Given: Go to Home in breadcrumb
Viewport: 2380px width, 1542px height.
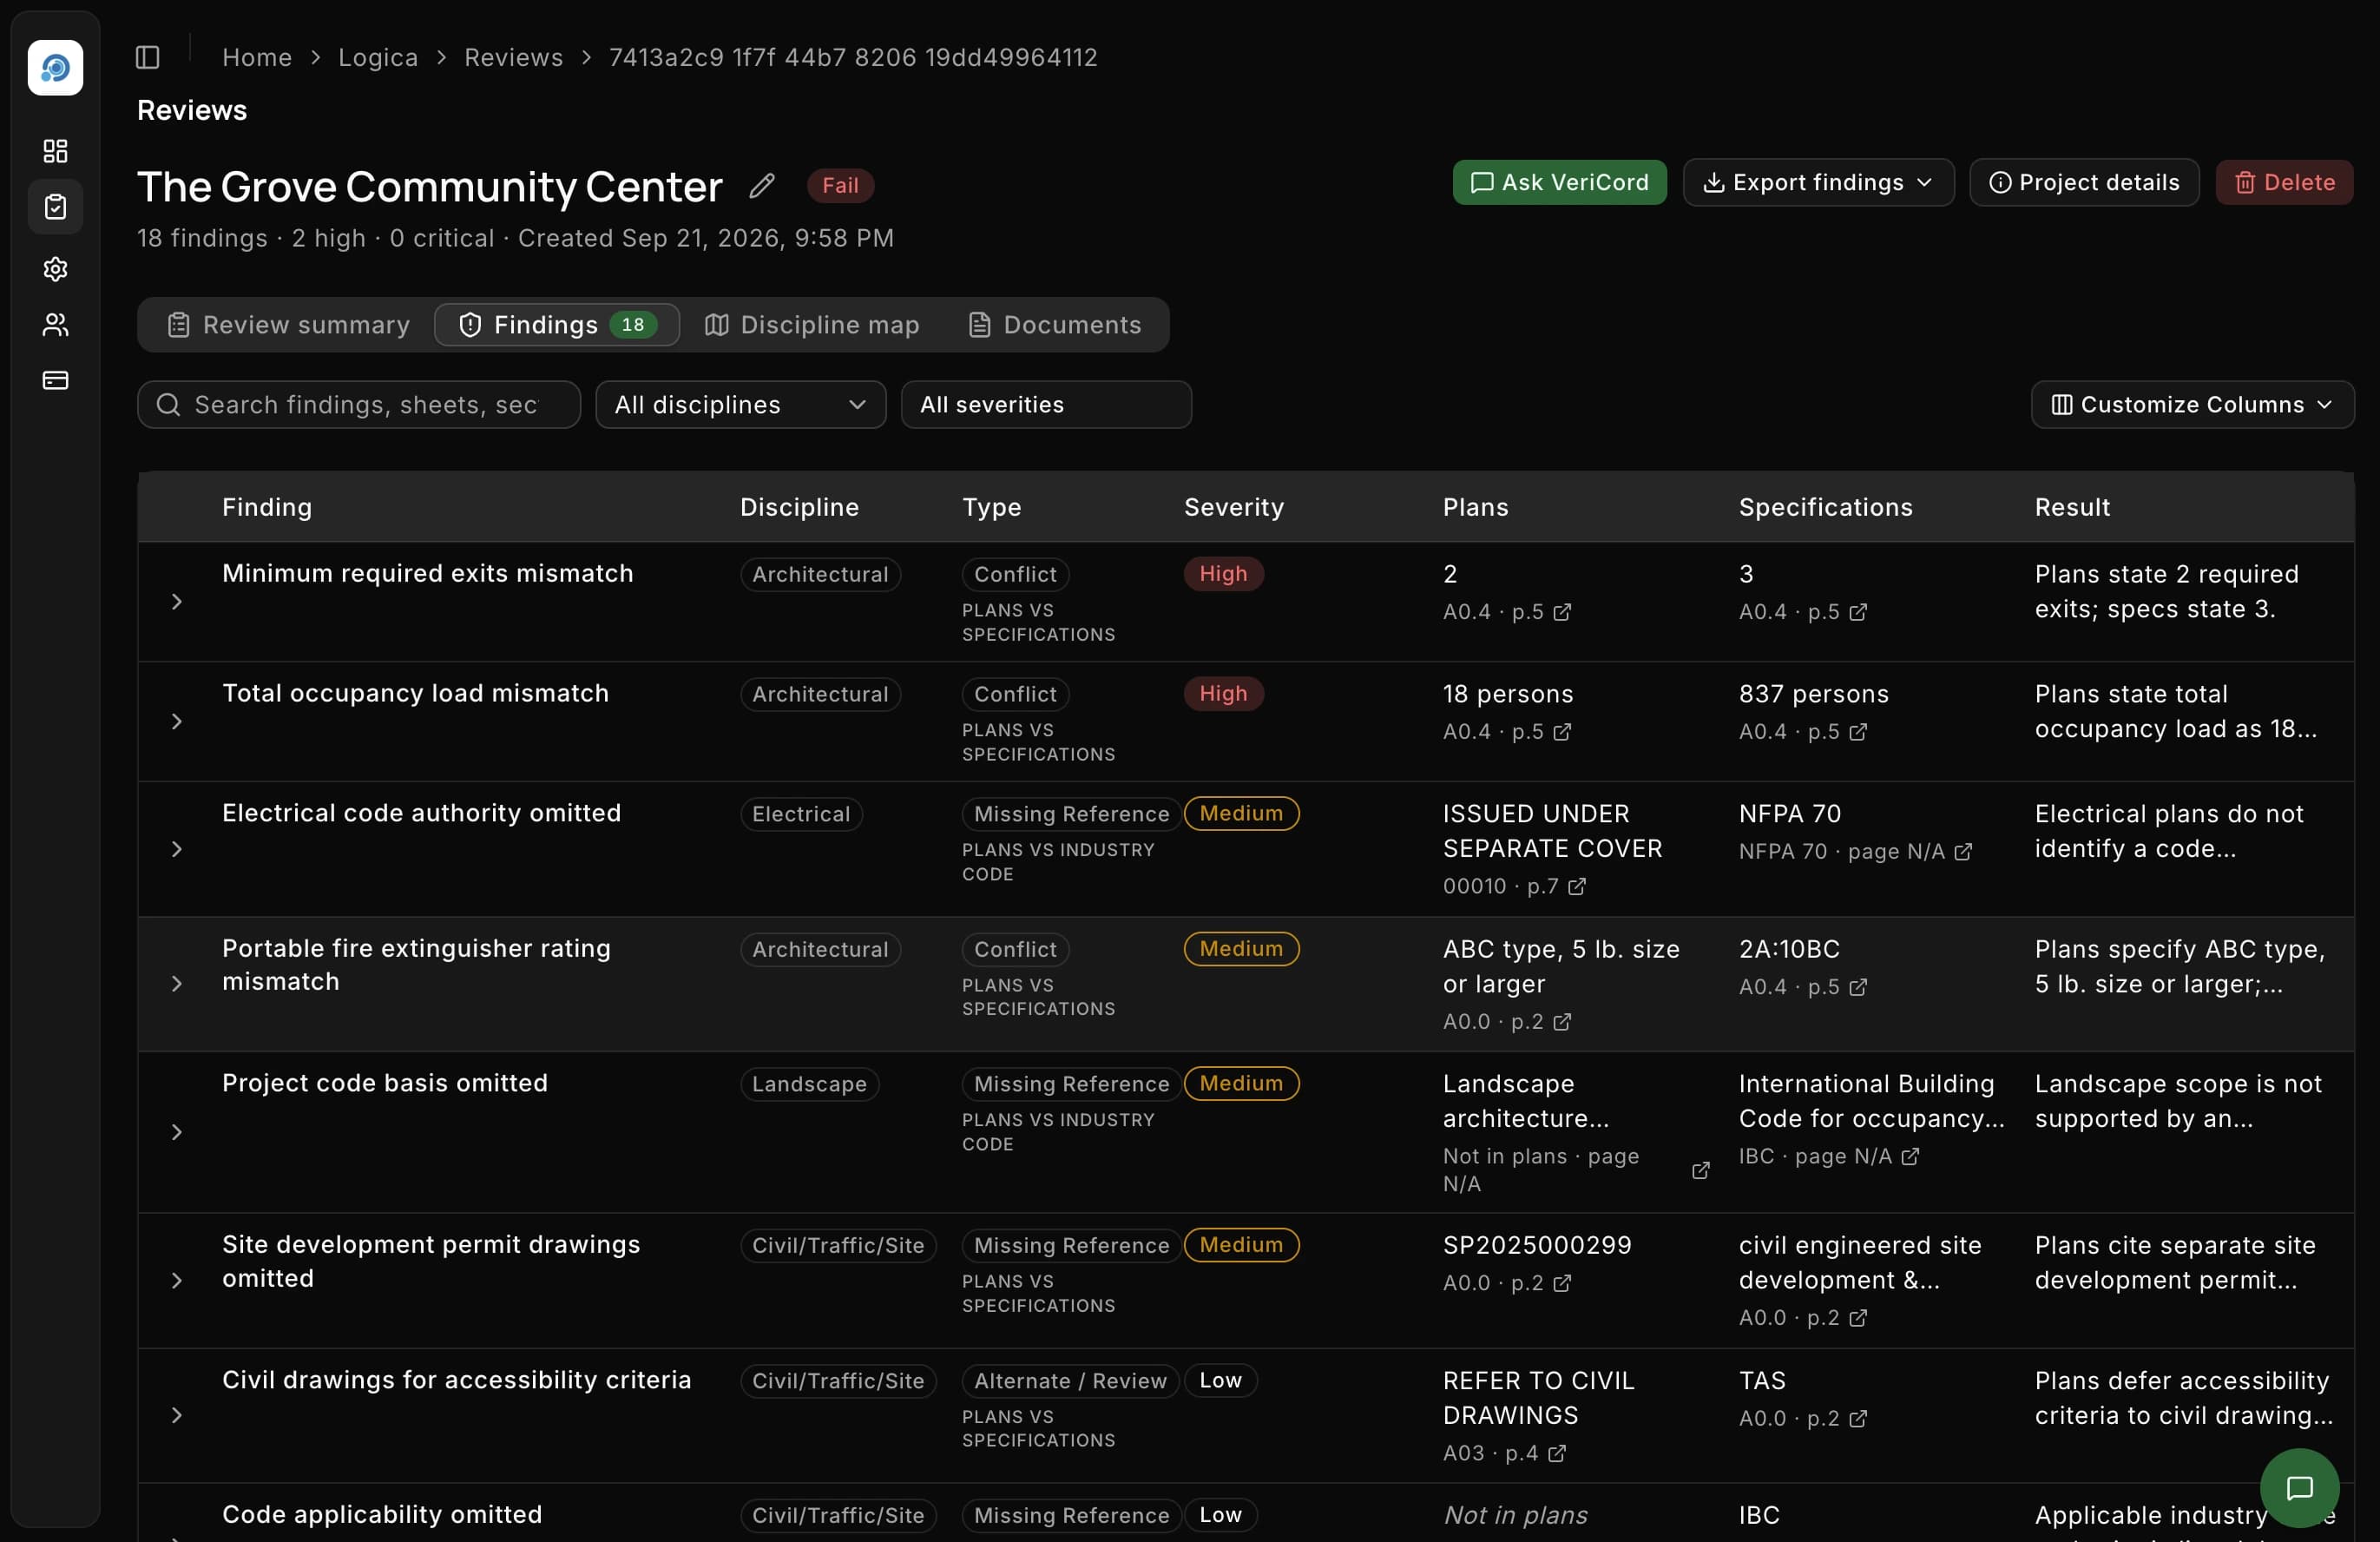Looking at the screenshot, I should [x=257, y=57].
